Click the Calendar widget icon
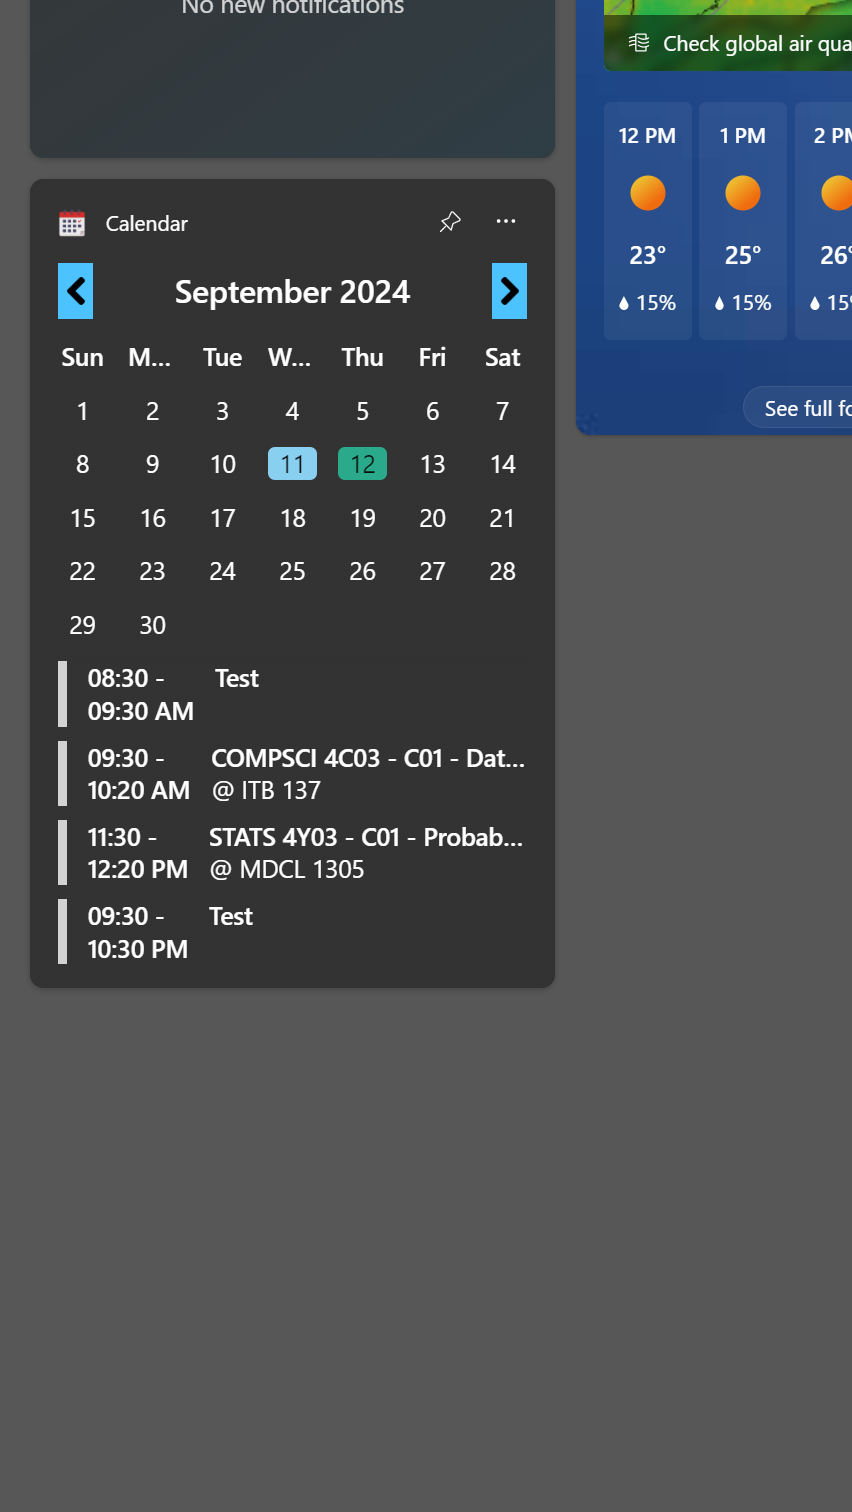Screen dimensions: 852x1512 70,223
